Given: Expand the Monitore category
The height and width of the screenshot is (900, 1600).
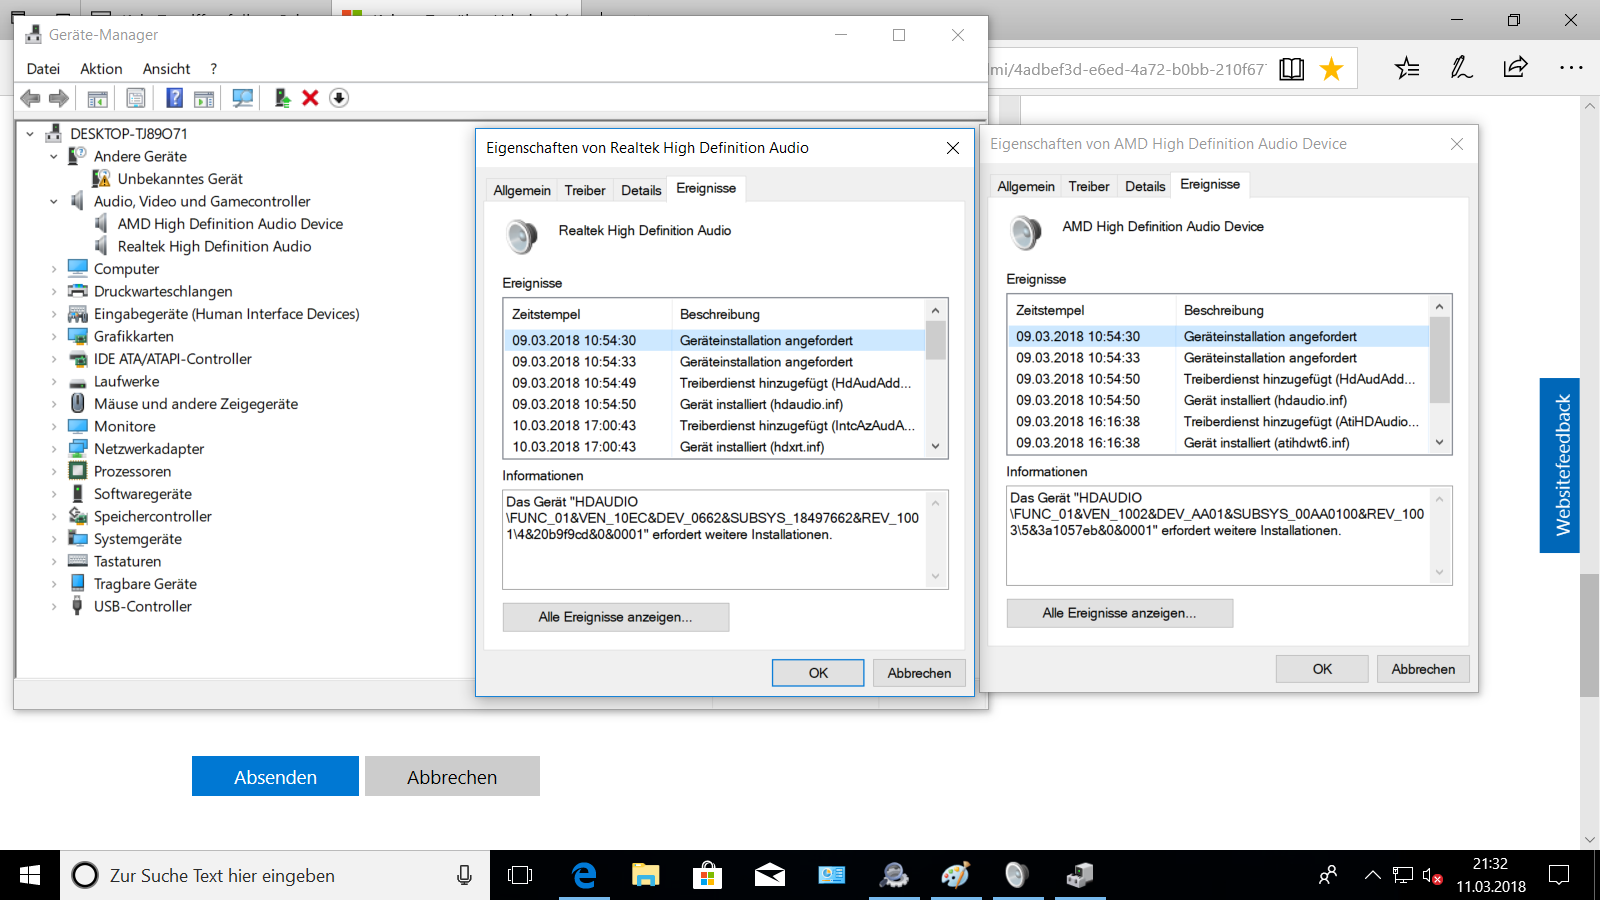Looking at the screenshot, I should tap(54, 427).
